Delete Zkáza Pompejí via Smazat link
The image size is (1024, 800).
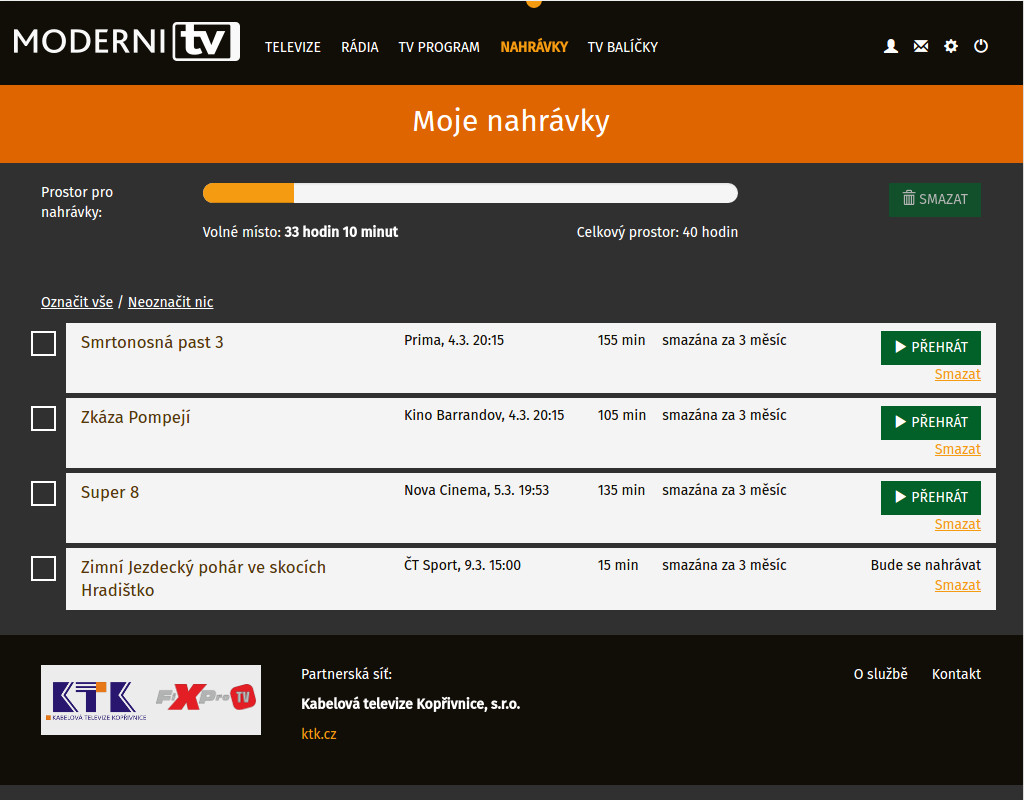957,449
